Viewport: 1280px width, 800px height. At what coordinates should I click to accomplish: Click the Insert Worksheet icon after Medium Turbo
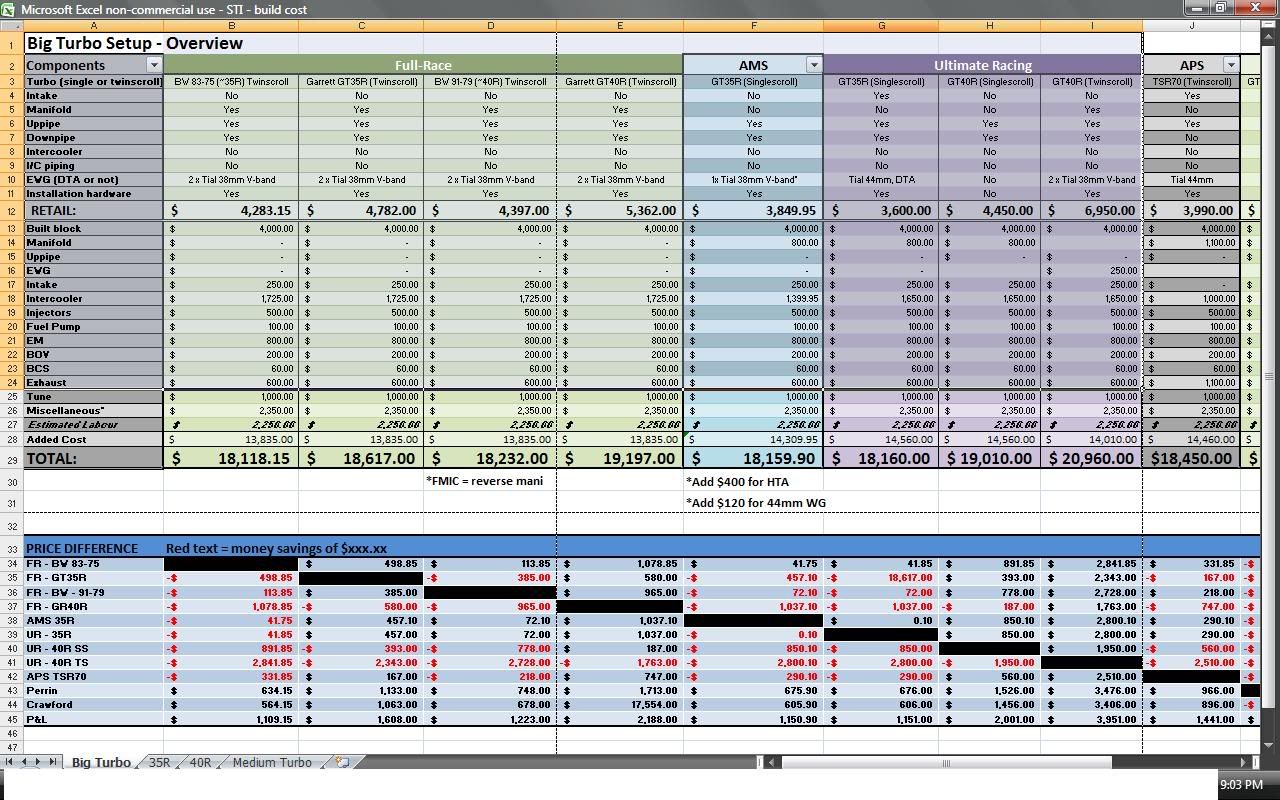(342, 762)
